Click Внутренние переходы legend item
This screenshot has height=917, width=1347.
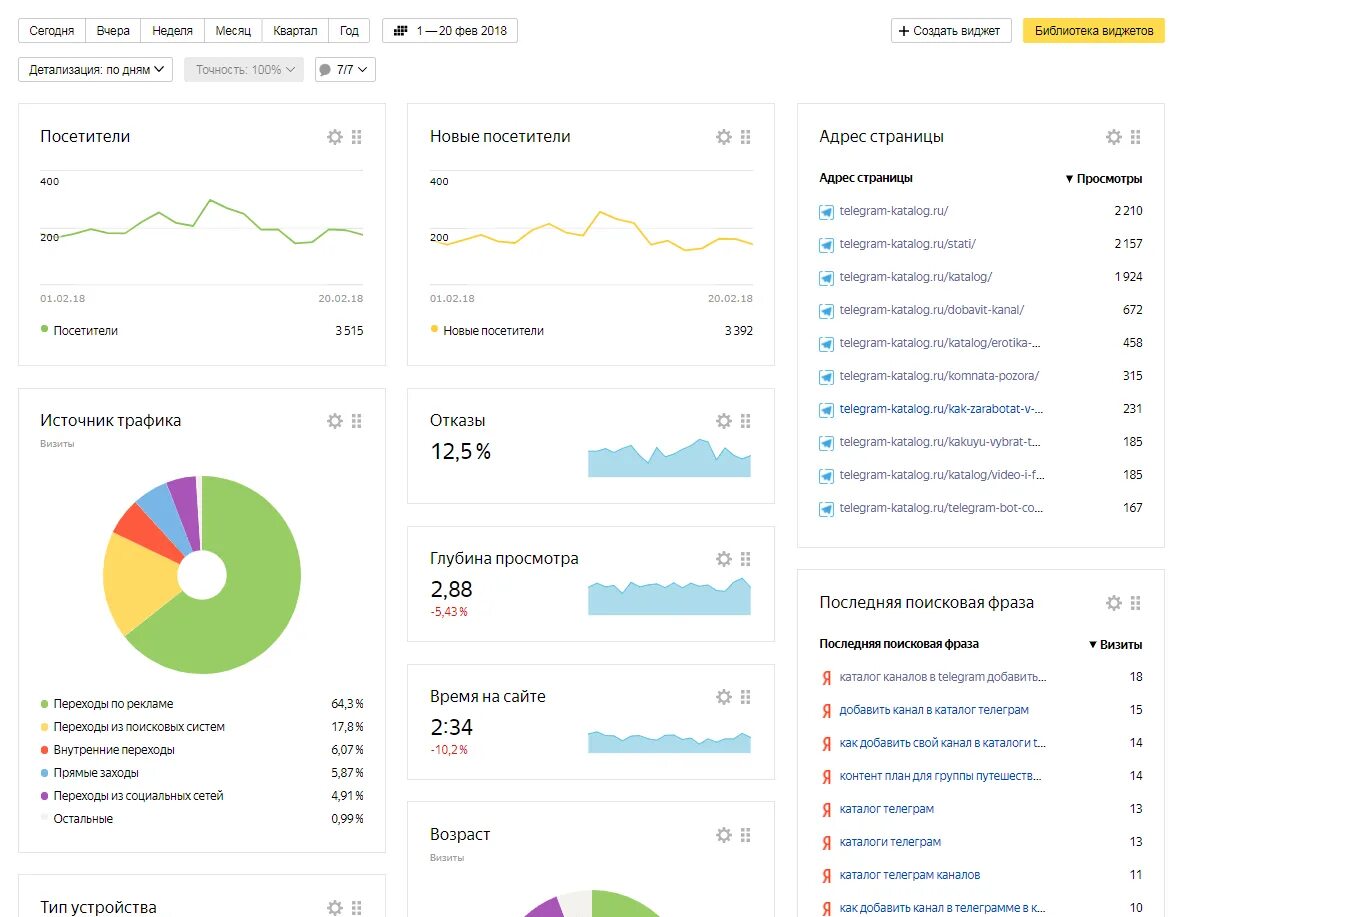(x=114, y=750)
